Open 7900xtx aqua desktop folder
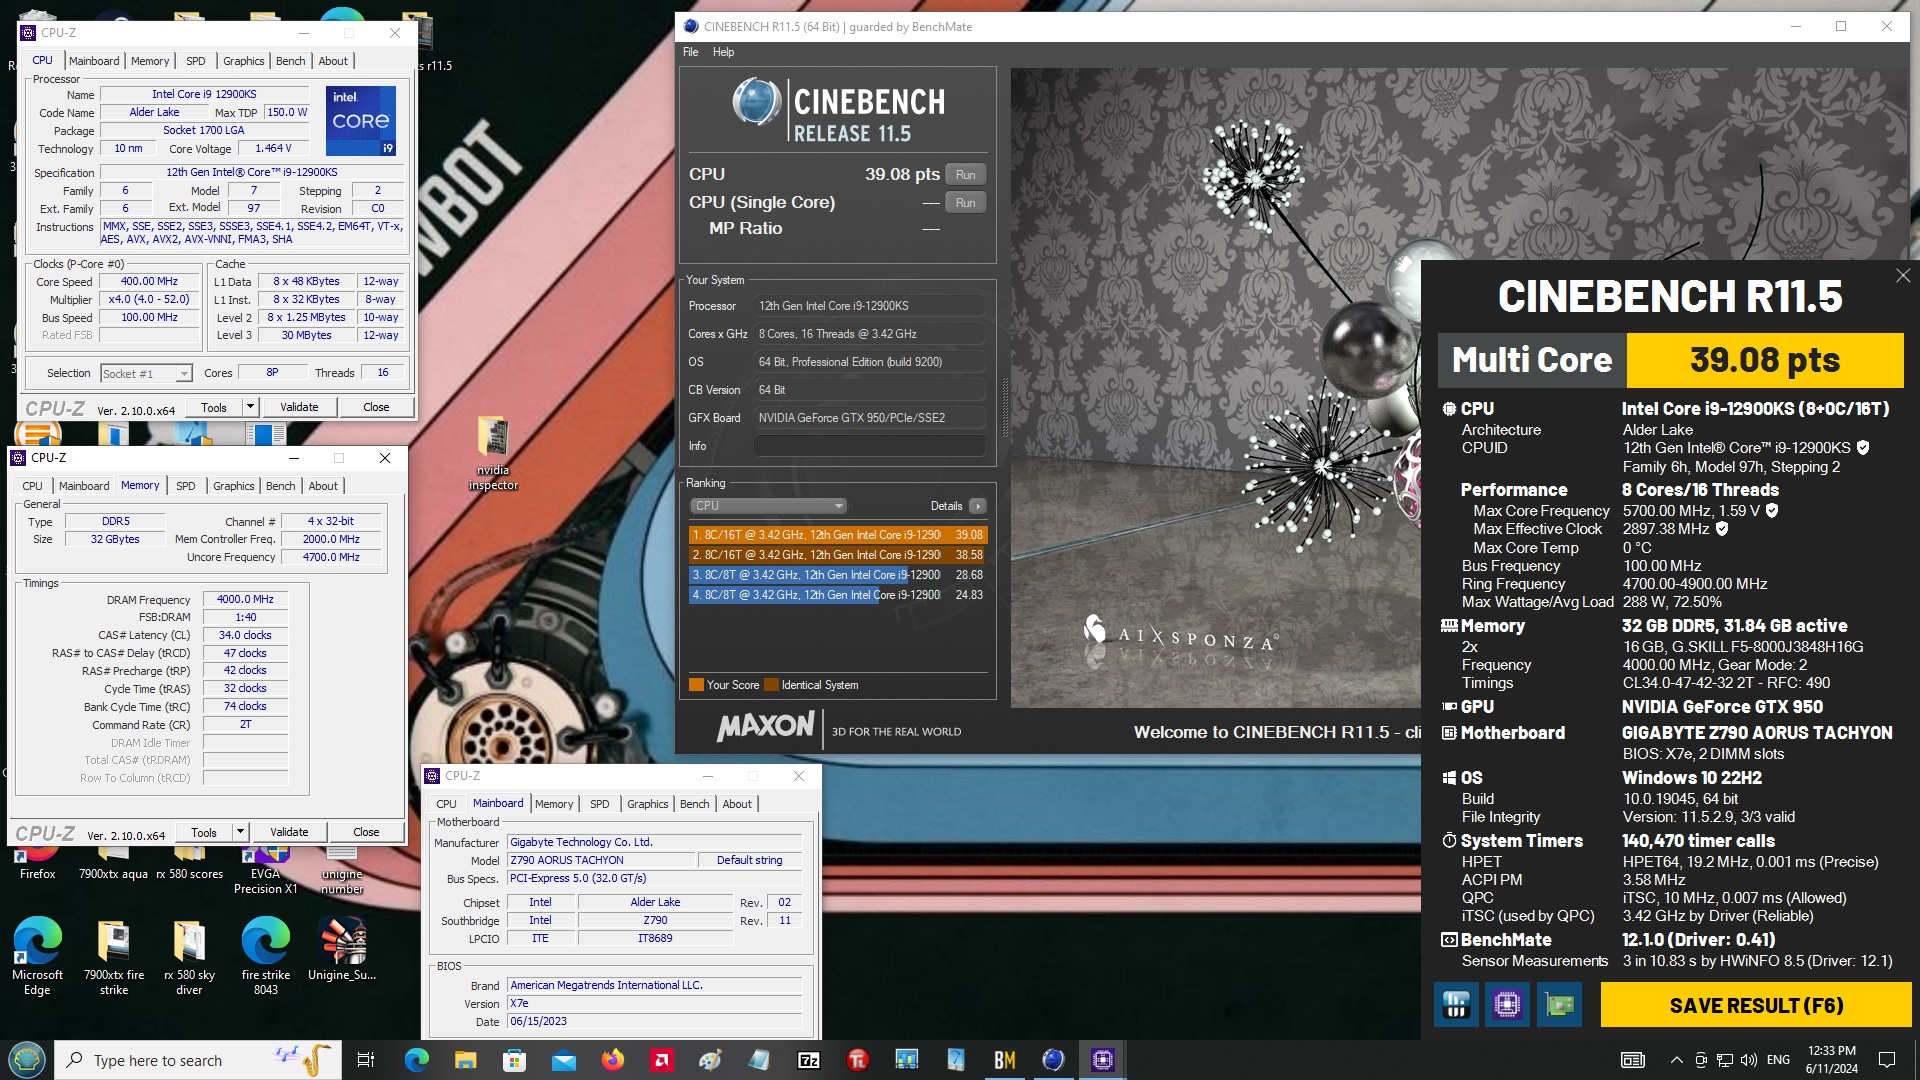This screenshot has width=1920, height=1080. point(113,860)
